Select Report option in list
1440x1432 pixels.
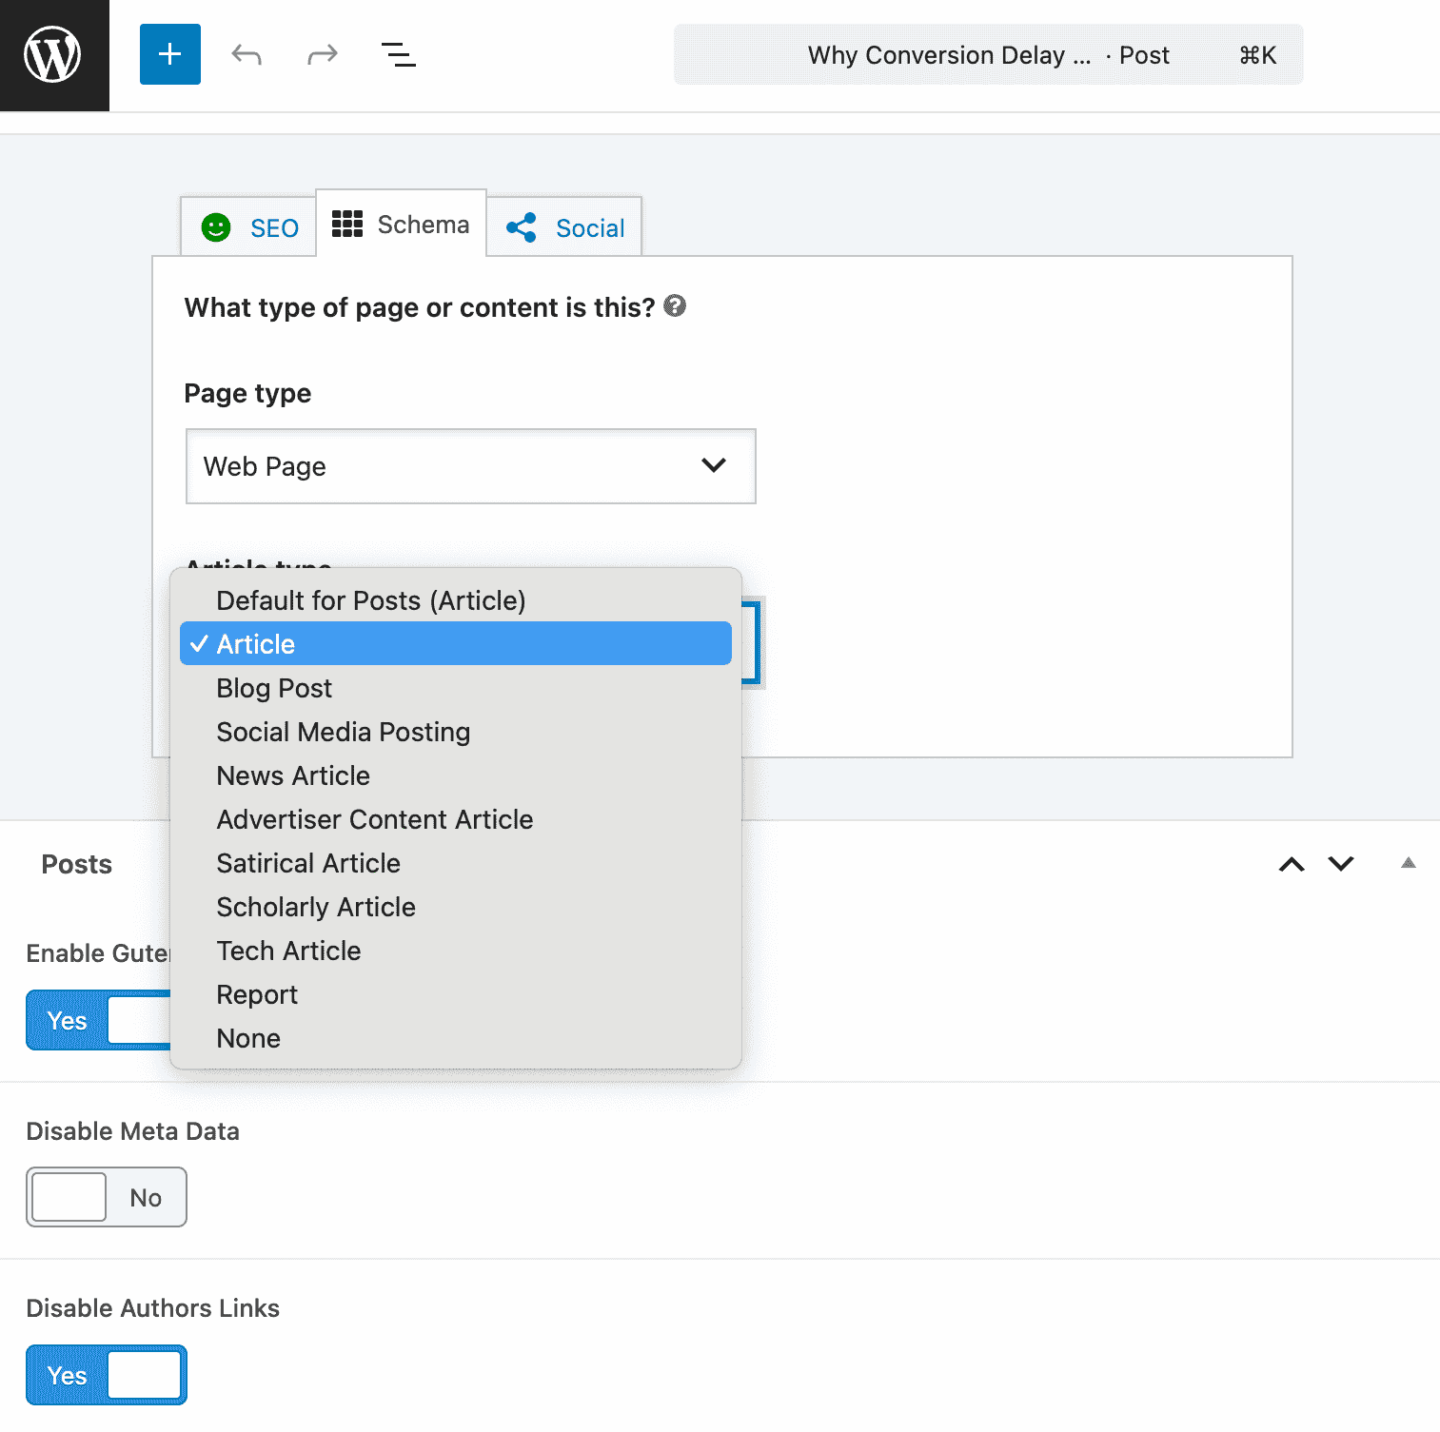point(456,995)
